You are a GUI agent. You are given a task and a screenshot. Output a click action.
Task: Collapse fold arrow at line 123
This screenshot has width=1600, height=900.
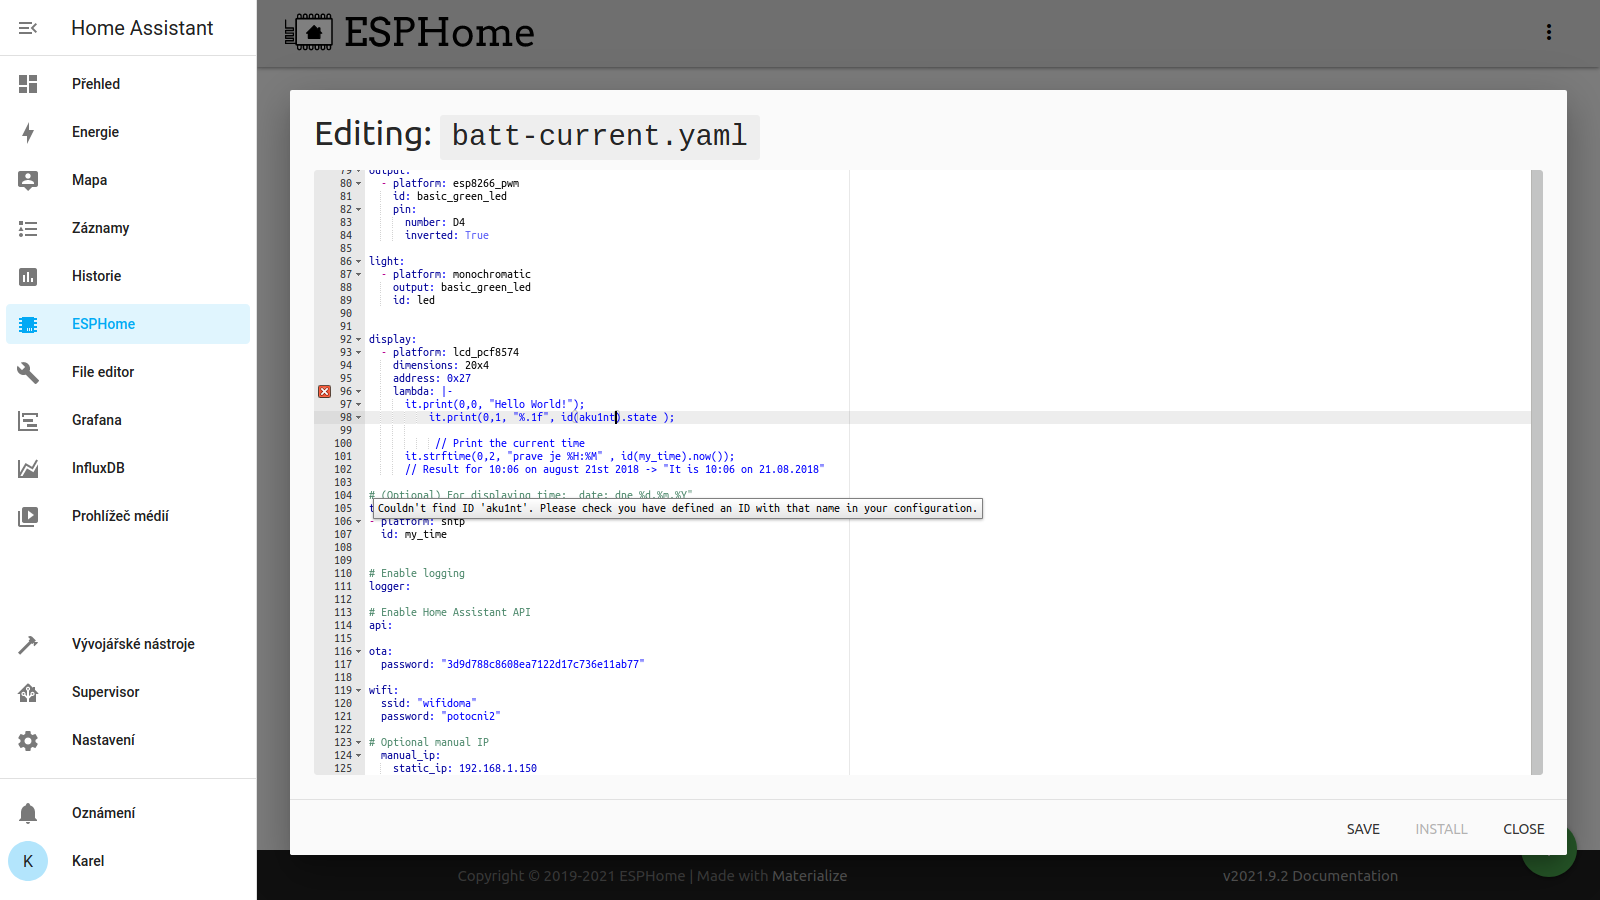click(x=359, y=742)
